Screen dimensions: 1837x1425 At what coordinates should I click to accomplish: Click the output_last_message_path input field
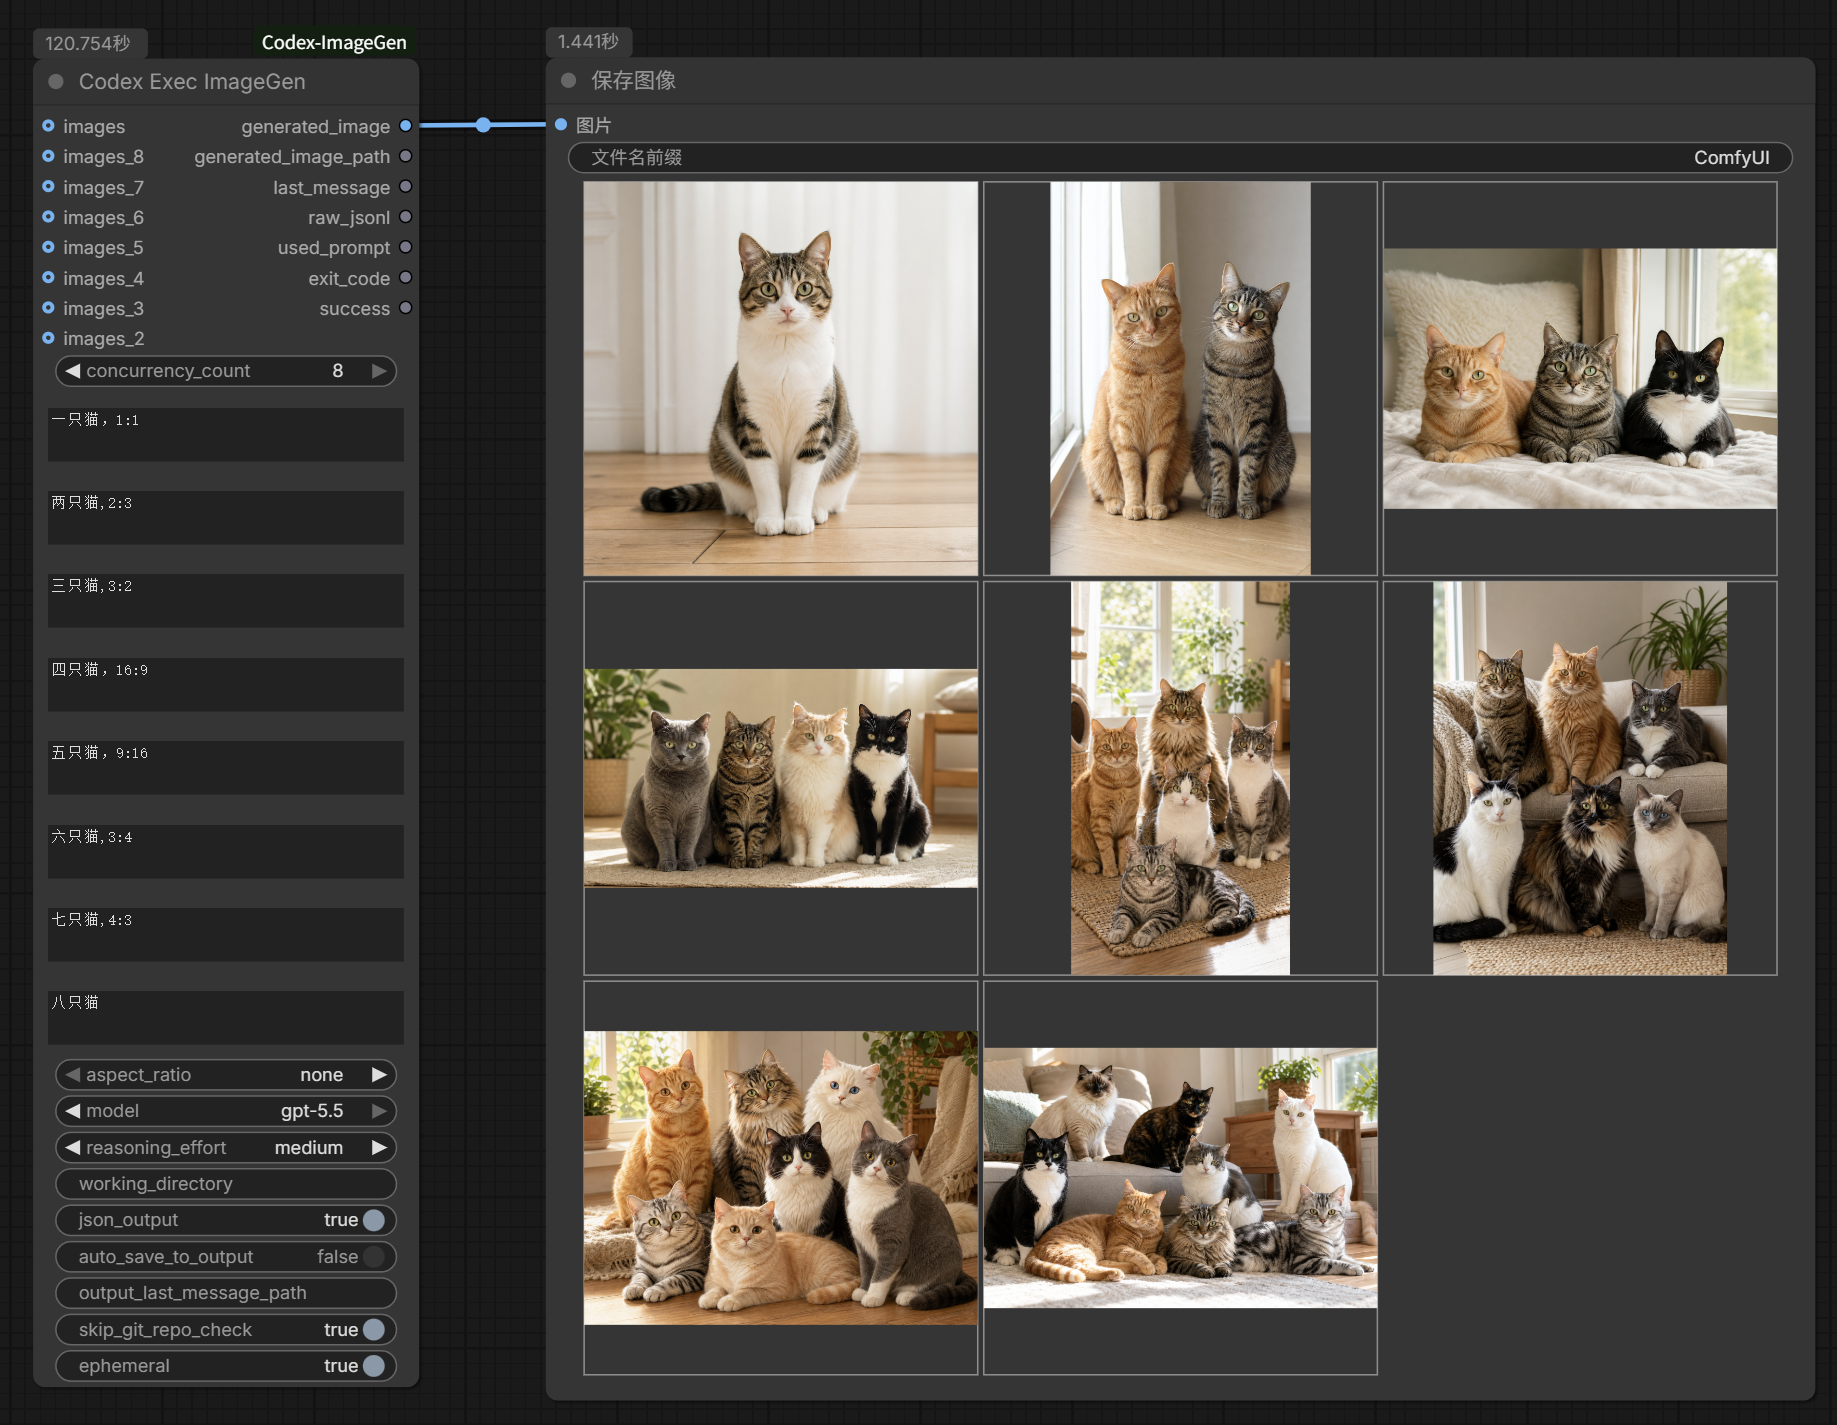point(226,1293)
